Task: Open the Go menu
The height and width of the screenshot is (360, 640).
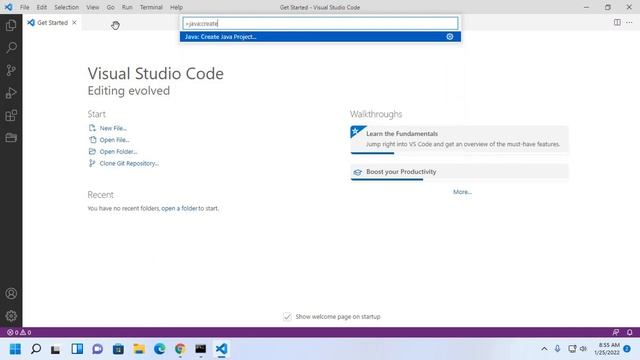Action: coord(111,7)
